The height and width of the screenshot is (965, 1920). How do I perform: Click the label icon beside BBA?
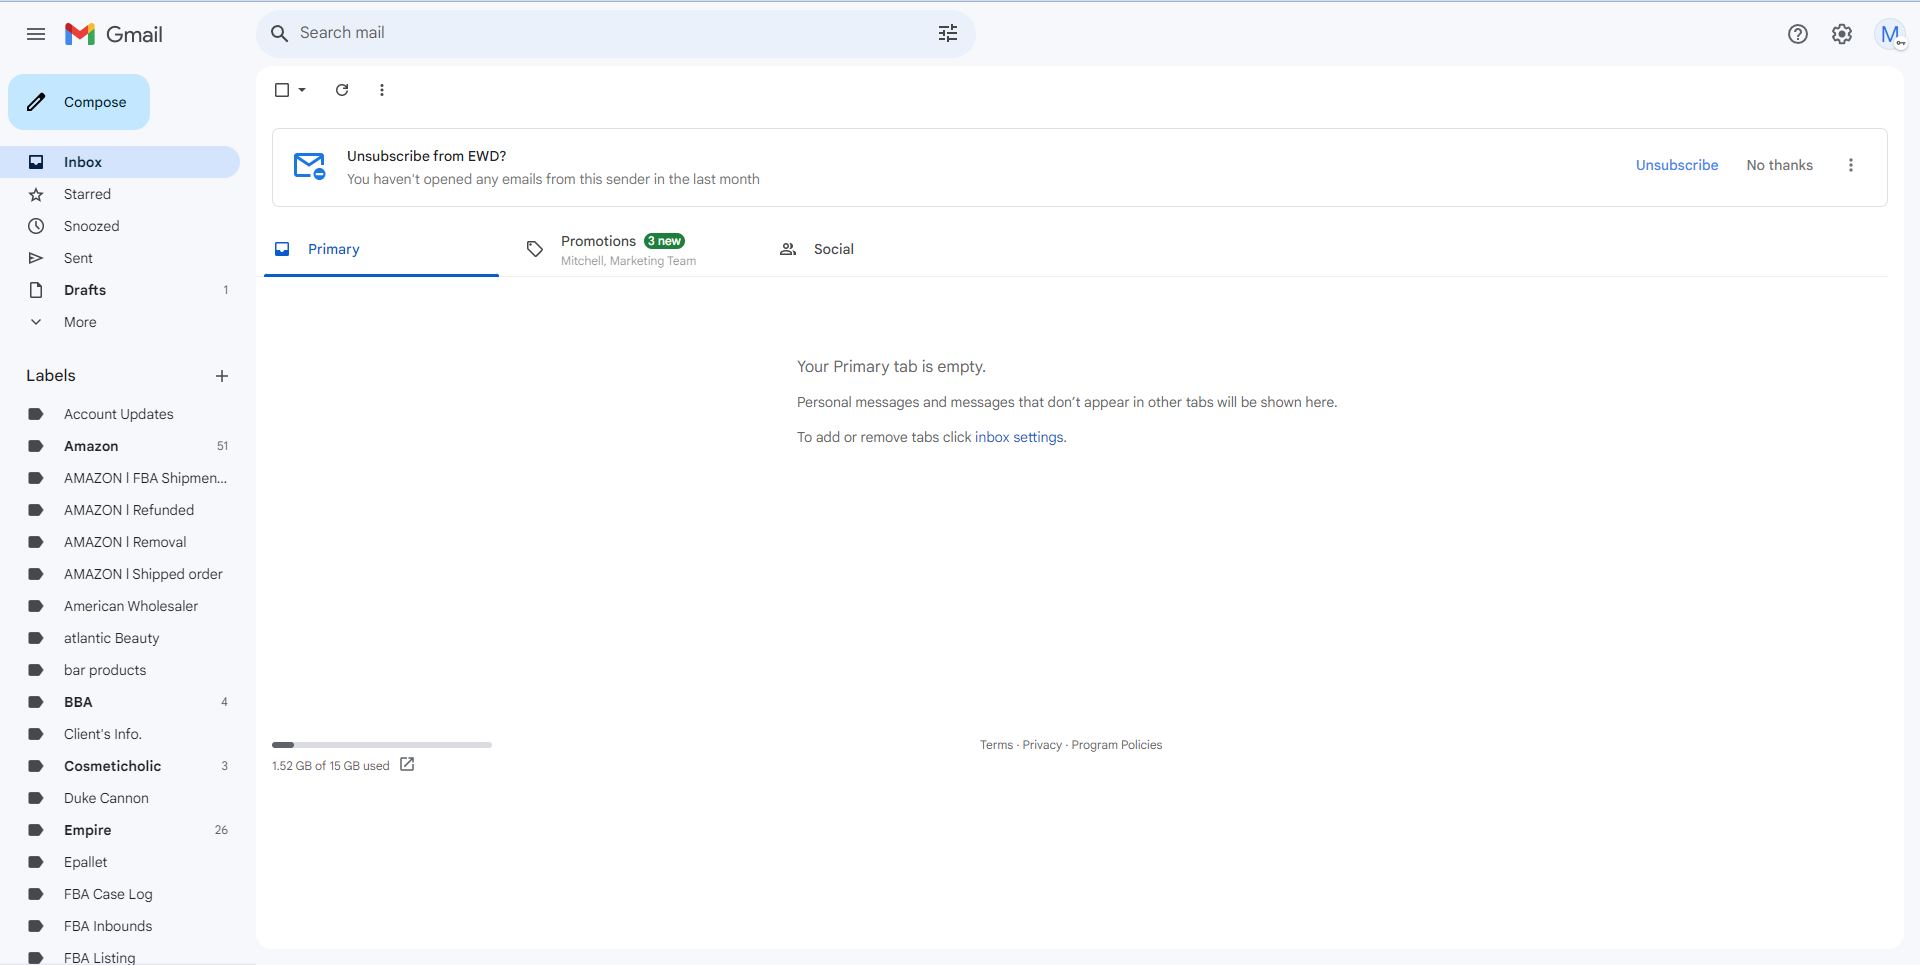coord(36,702)
